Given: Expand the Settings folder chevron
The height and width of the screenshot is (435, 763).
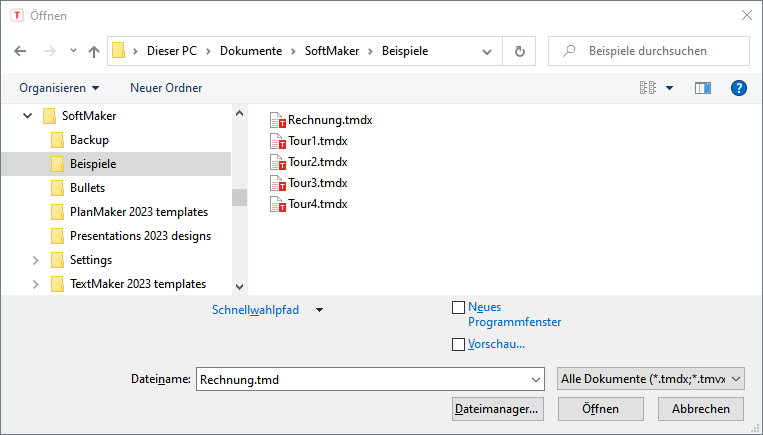Looking at the screenshot, I should 36,260.
